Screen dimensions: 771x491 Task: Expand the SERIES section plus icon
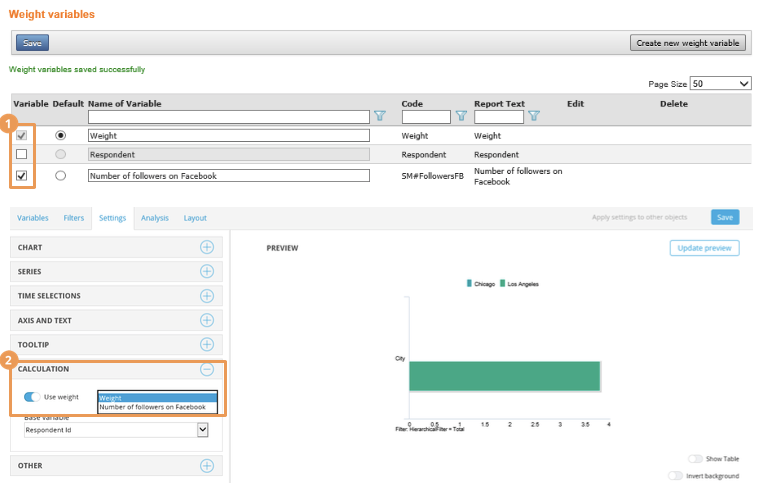click(x=207, y=271)
